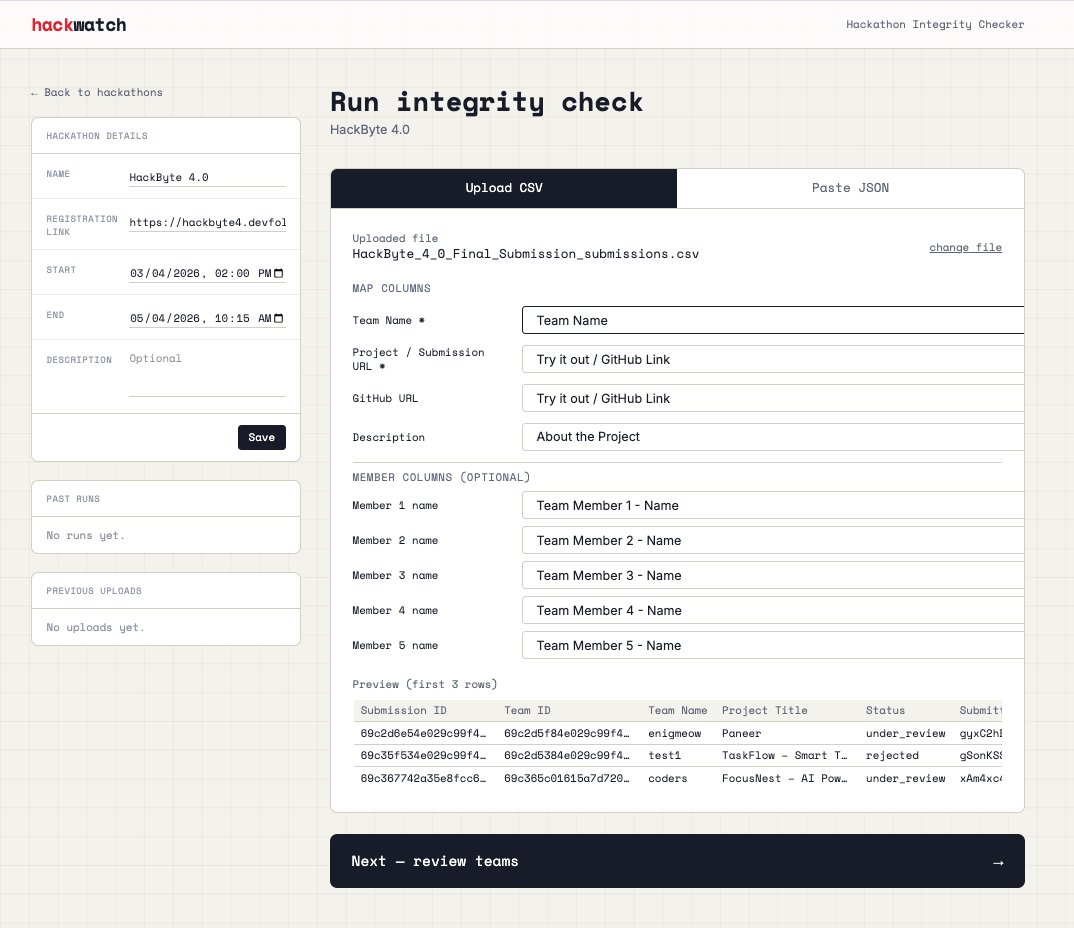Screen dimensions: 1074x928
Task: Click the Submission ID column header
Action: coord(403,711)
